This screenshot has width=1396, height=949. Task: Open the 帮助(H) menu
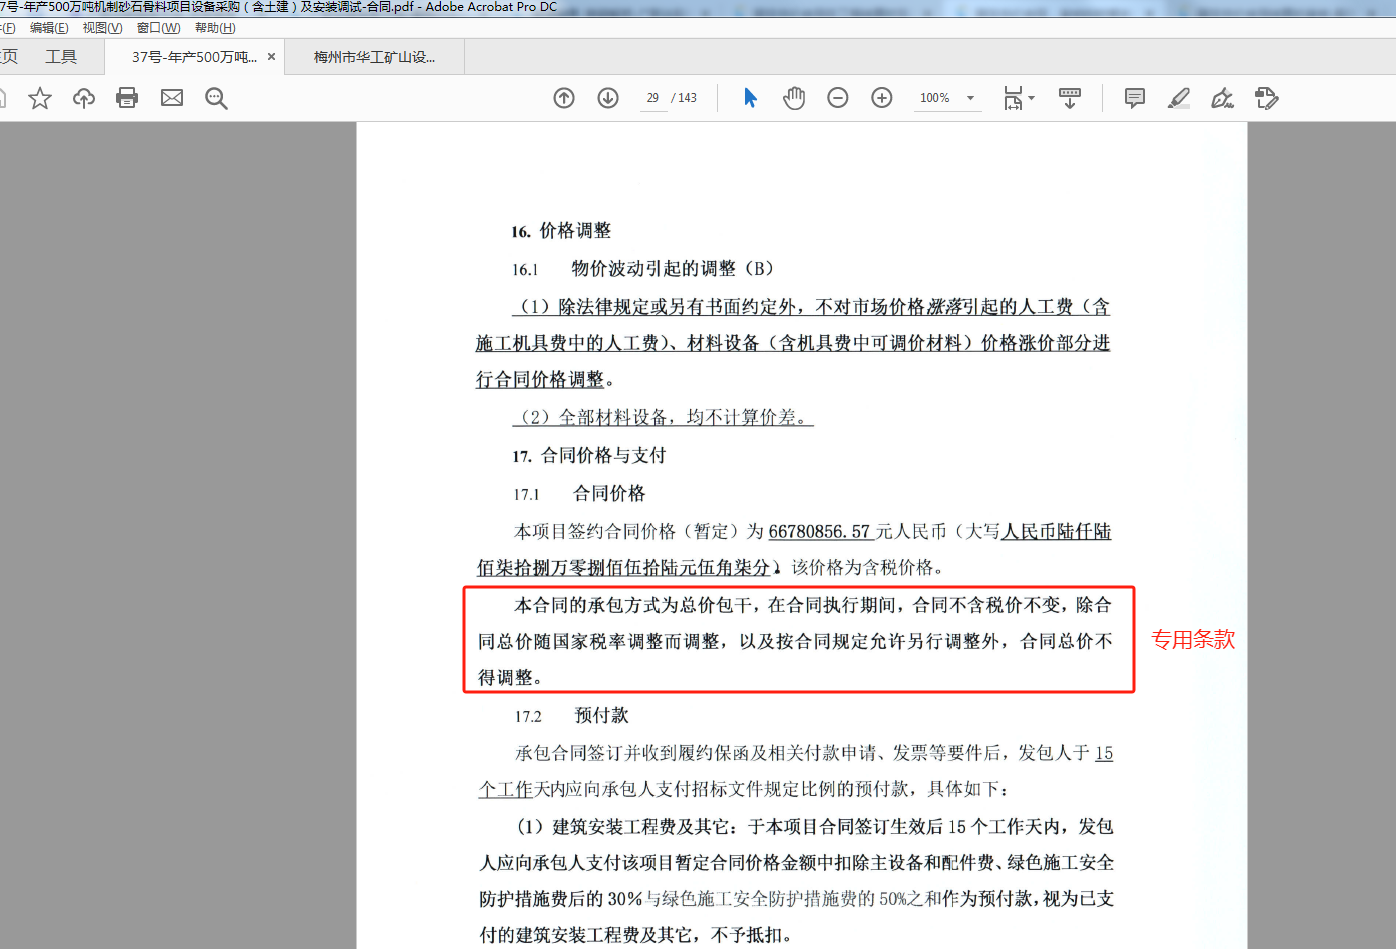tap(215, 28)
